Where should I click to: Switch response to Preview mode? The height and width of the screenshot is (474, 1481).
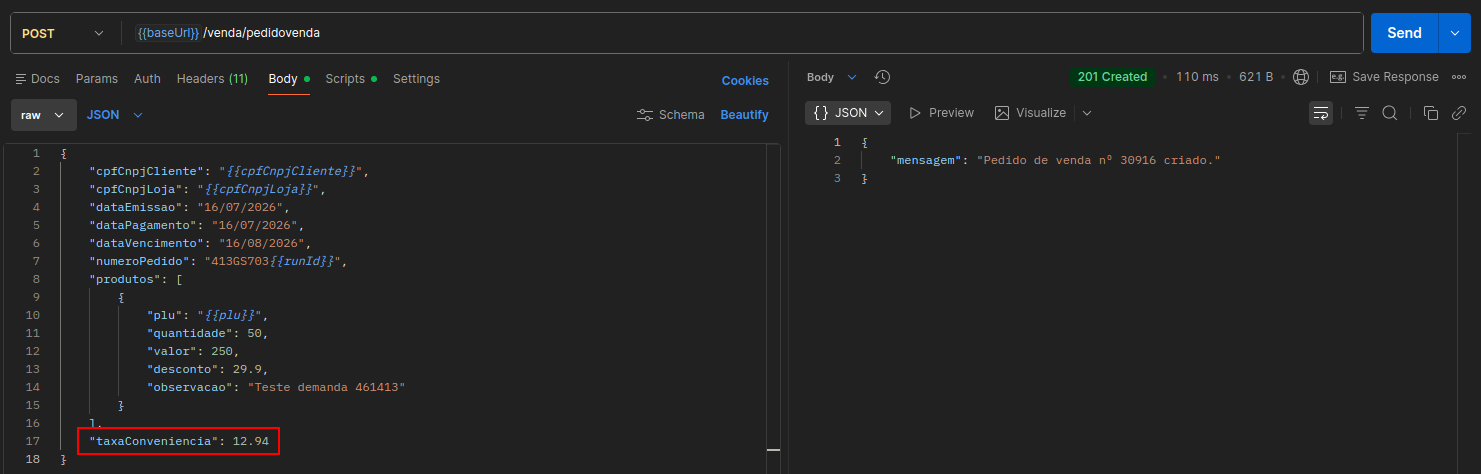pyautogui.click(x=941, y=113)
